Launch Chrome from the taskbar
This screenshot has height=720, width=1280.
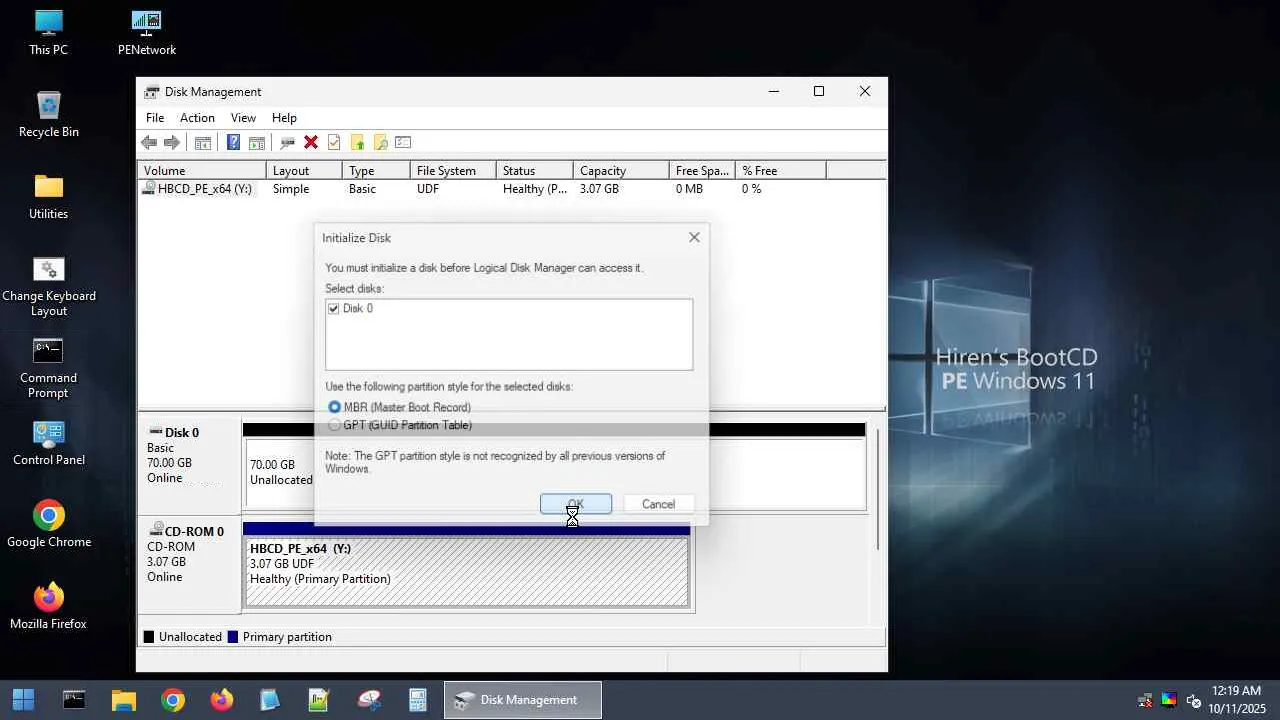point(173,700)
